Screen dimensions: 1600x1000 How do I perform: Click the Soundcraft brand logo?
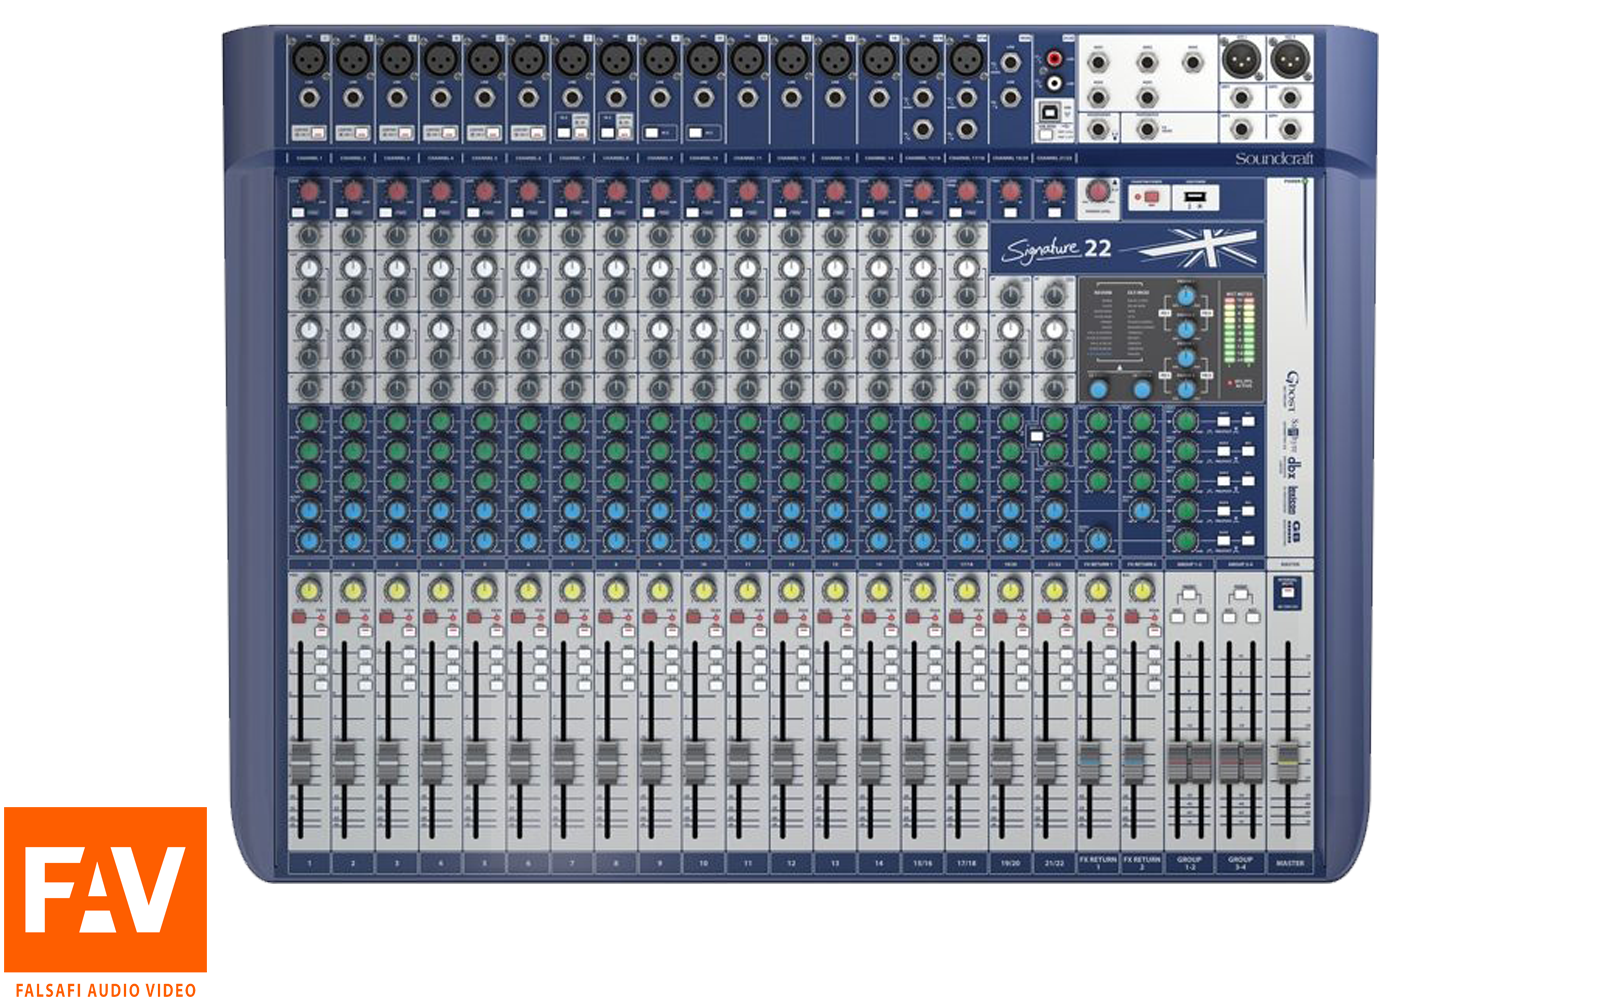(x=1274, y=159)
